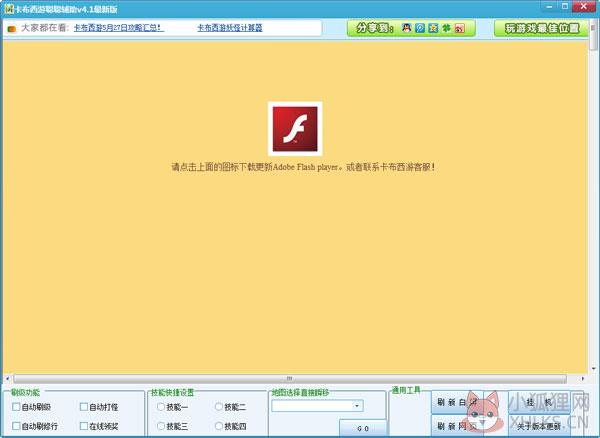Click the GO teleport button
The width and height of the screenshot is (600, 438).
coord(363,428)
